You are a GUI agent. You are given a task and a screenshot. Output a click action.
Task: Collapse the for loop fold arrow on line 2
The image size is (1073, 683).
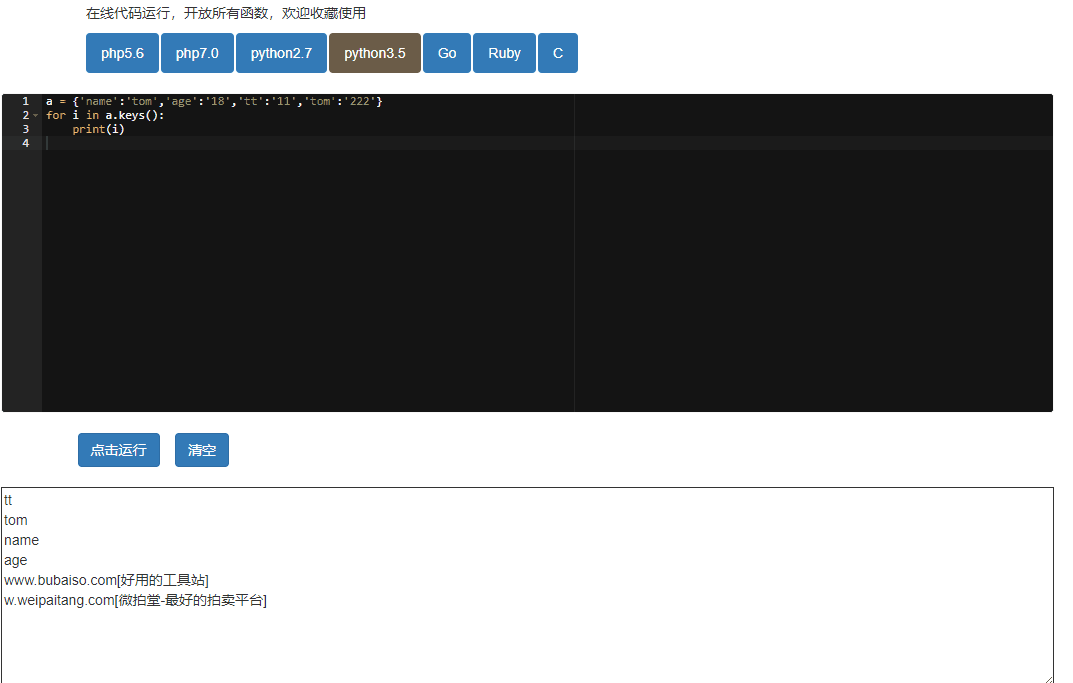tap(36, 116)
